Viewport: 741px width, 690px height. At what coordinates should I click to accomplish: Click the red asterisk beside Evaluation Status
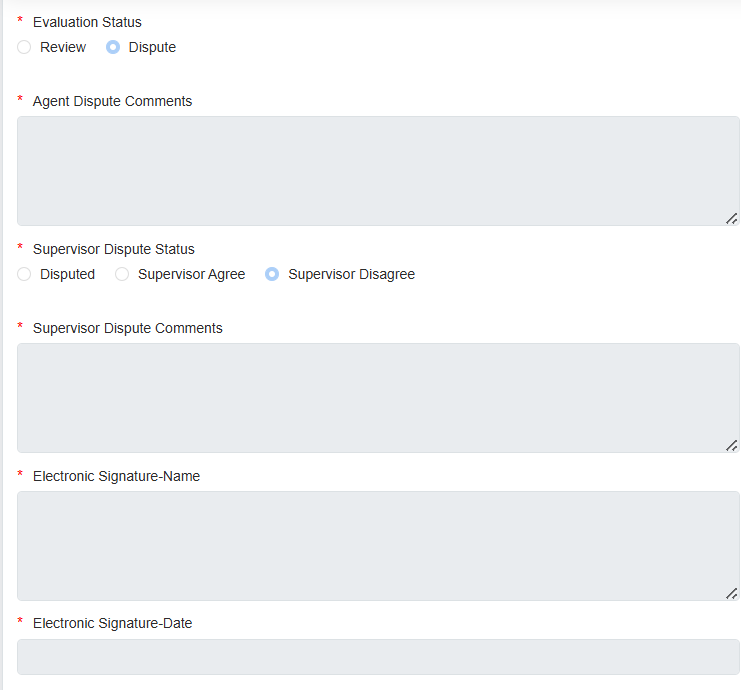20,21
